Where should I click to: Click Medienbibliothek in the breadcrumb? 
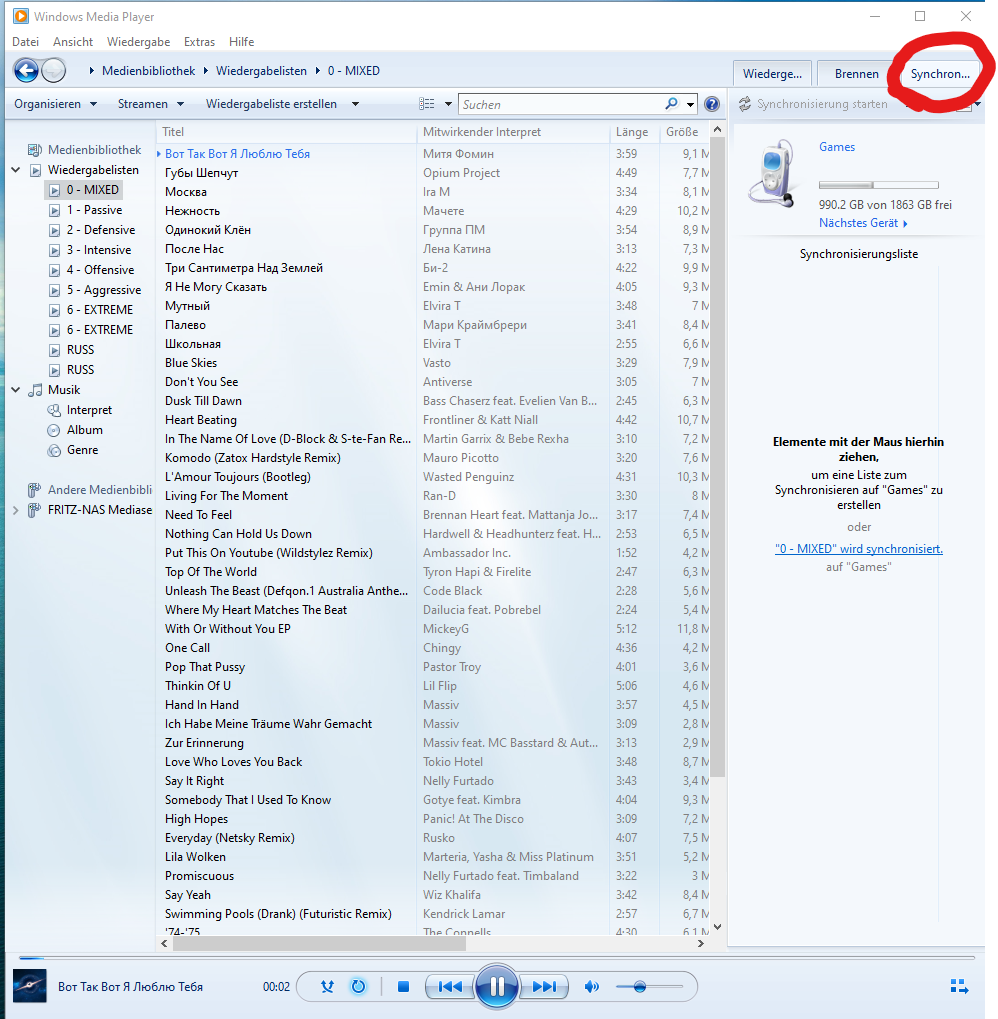[x=148, y=71]
